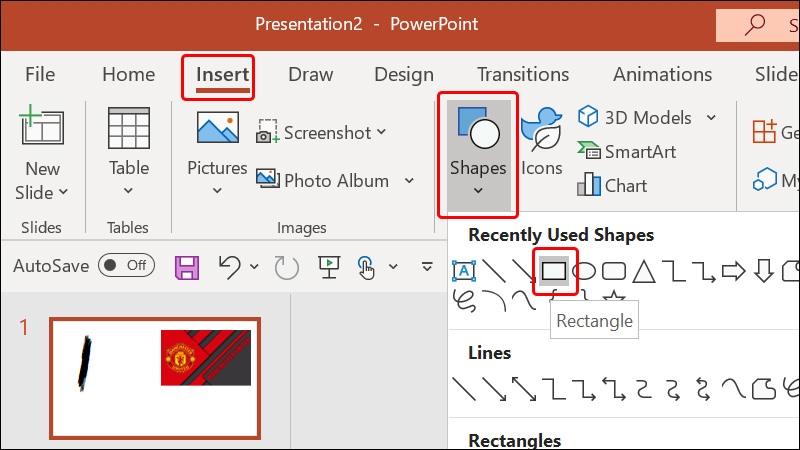Open the Touch/Mouse Mode dropdown arrow

[393, 266]
